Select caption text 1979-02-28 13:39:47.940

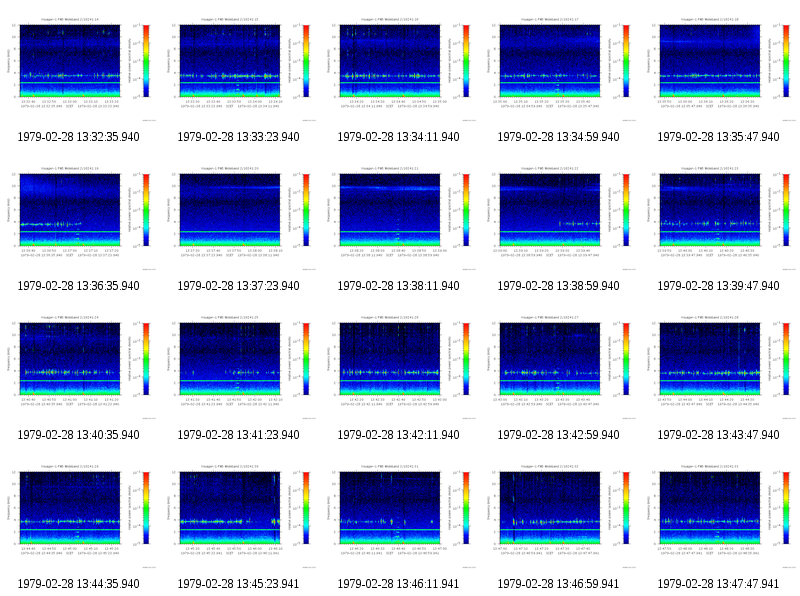718,286
